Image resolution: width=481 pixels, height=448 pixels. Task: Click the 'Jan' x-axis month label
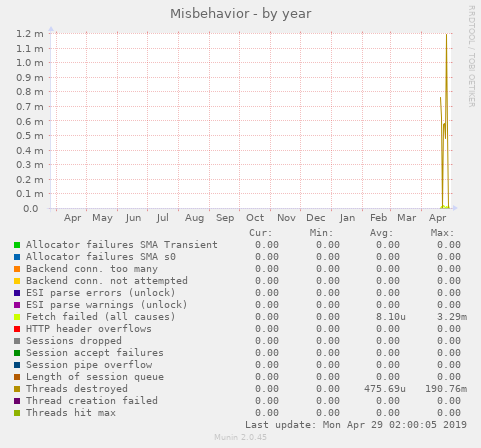pyautogui.click(x=347, y=218)
